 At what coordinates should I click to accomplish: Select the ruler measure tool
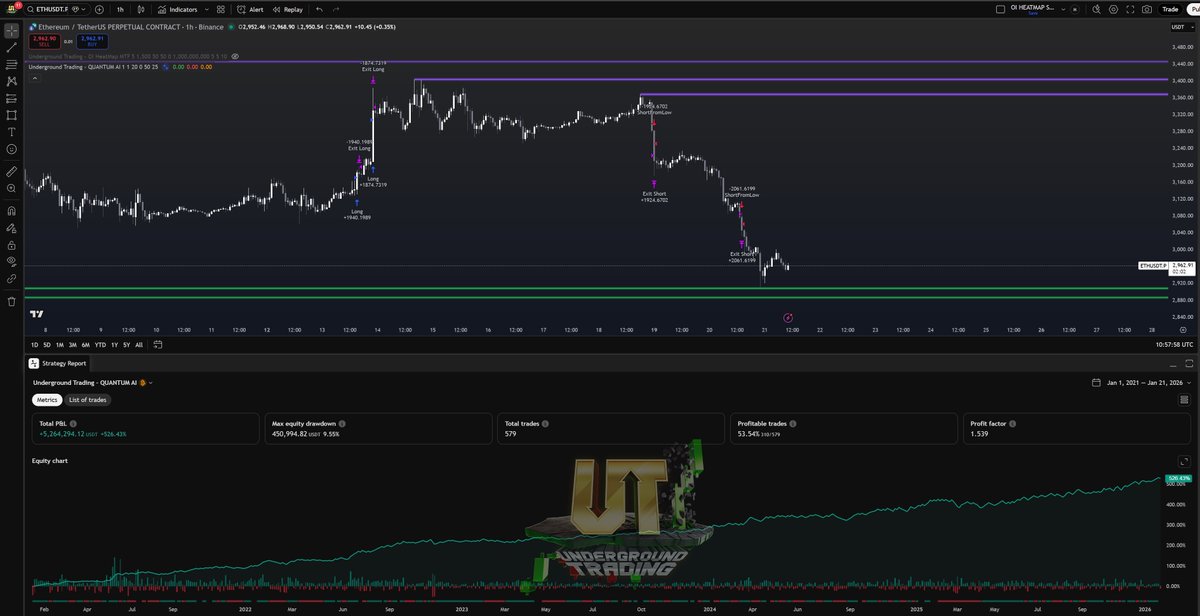(x=11, y=170)
